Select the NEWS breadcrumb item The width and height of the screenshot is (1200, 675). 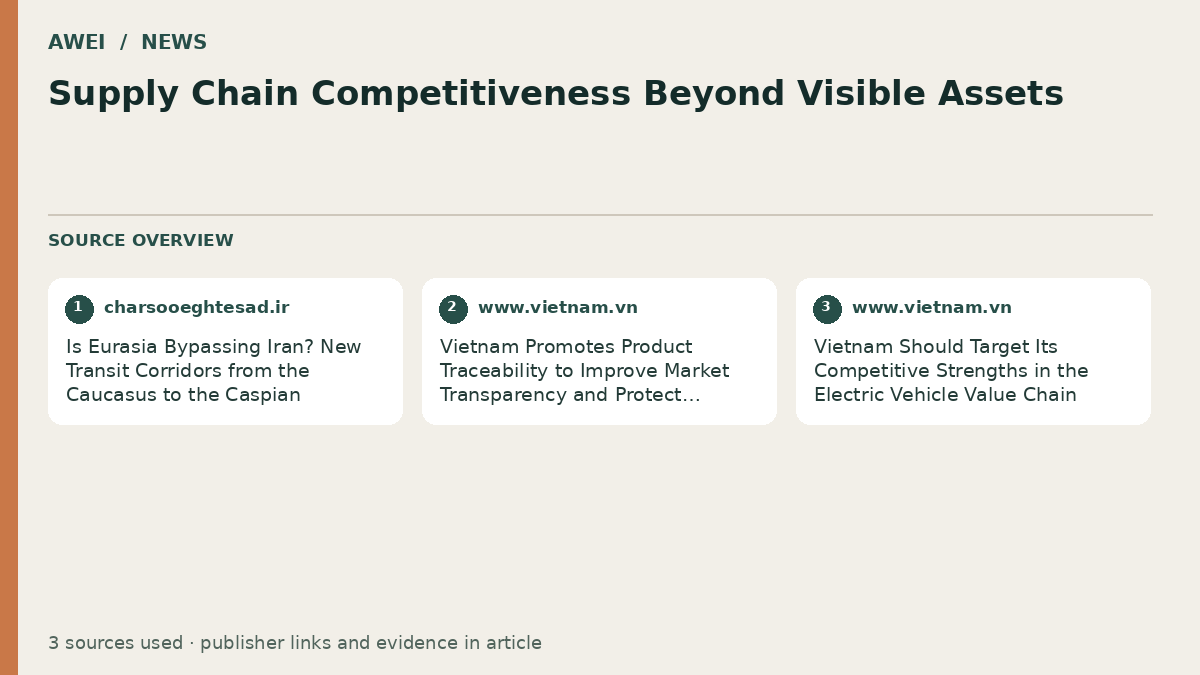click(174, 43)
